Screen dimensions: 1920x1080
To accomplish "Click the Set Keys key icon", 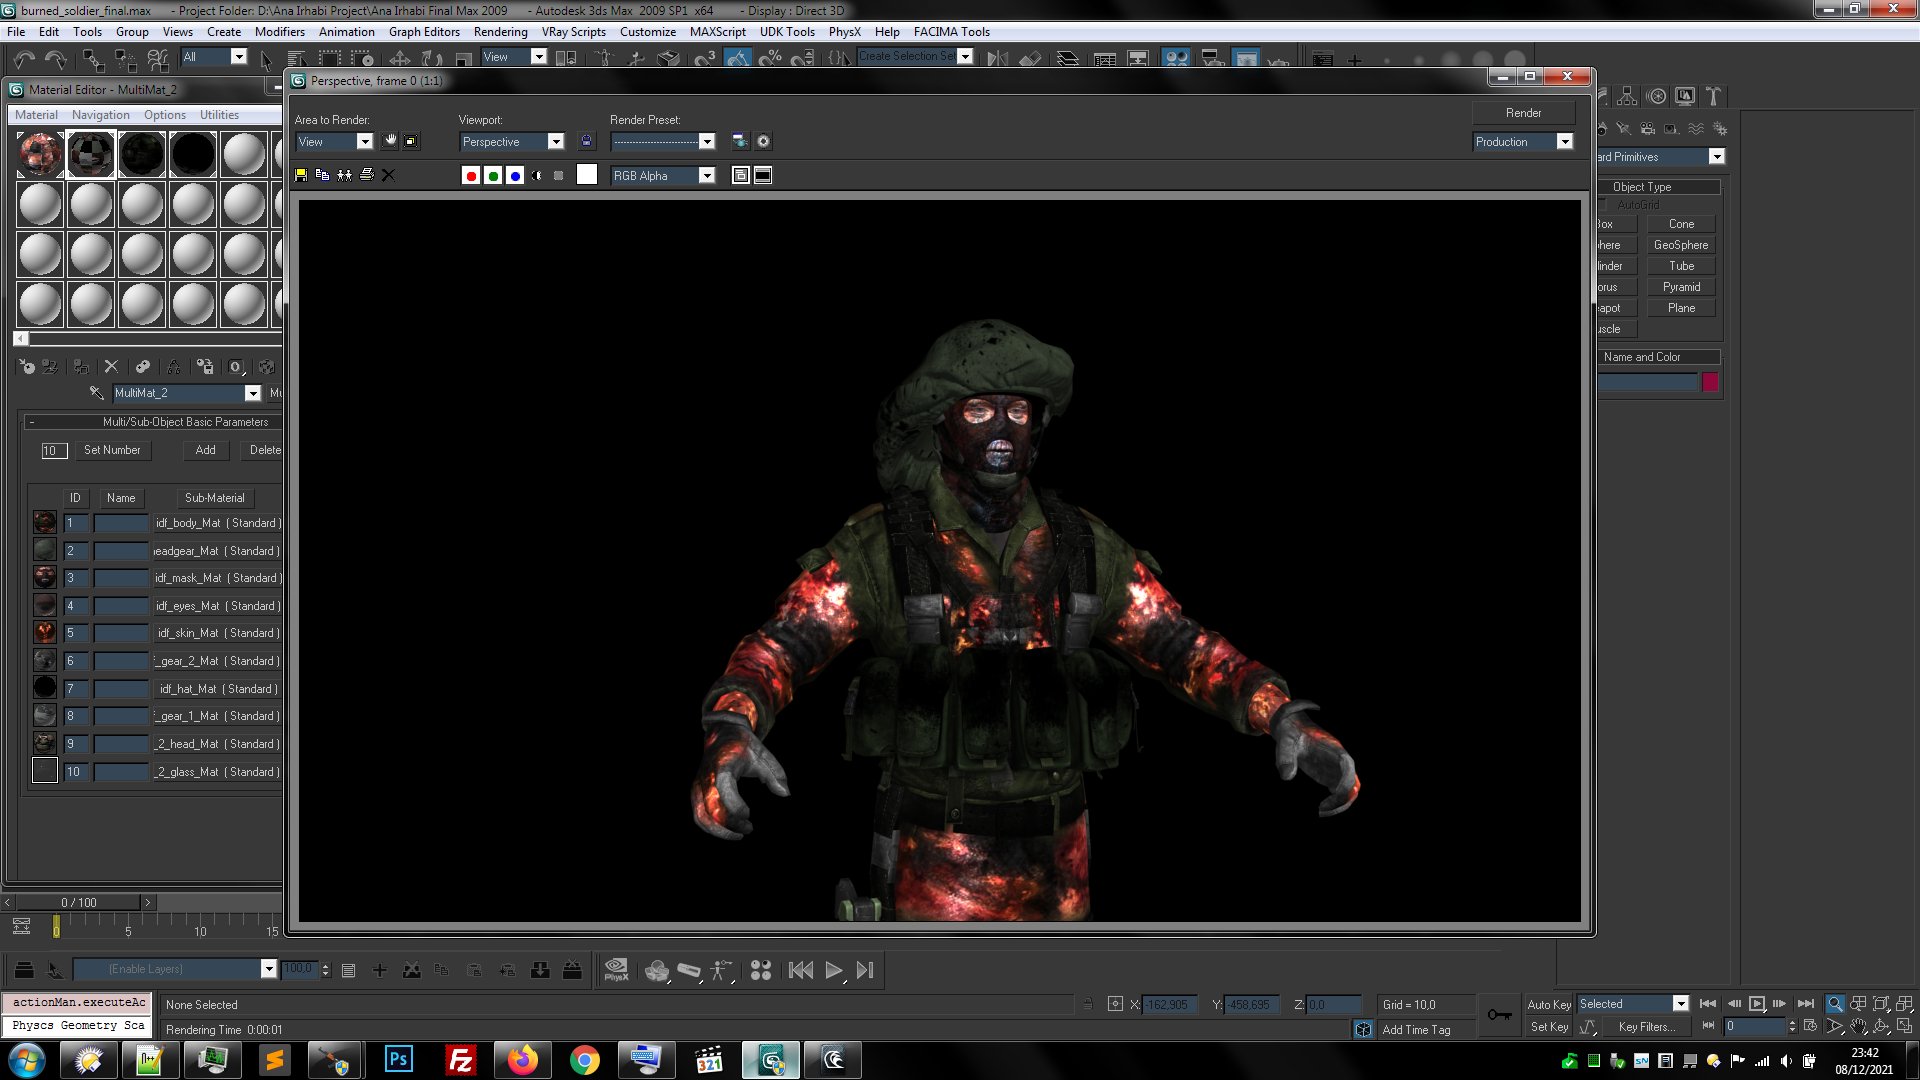I will tap(1499, 1015).
